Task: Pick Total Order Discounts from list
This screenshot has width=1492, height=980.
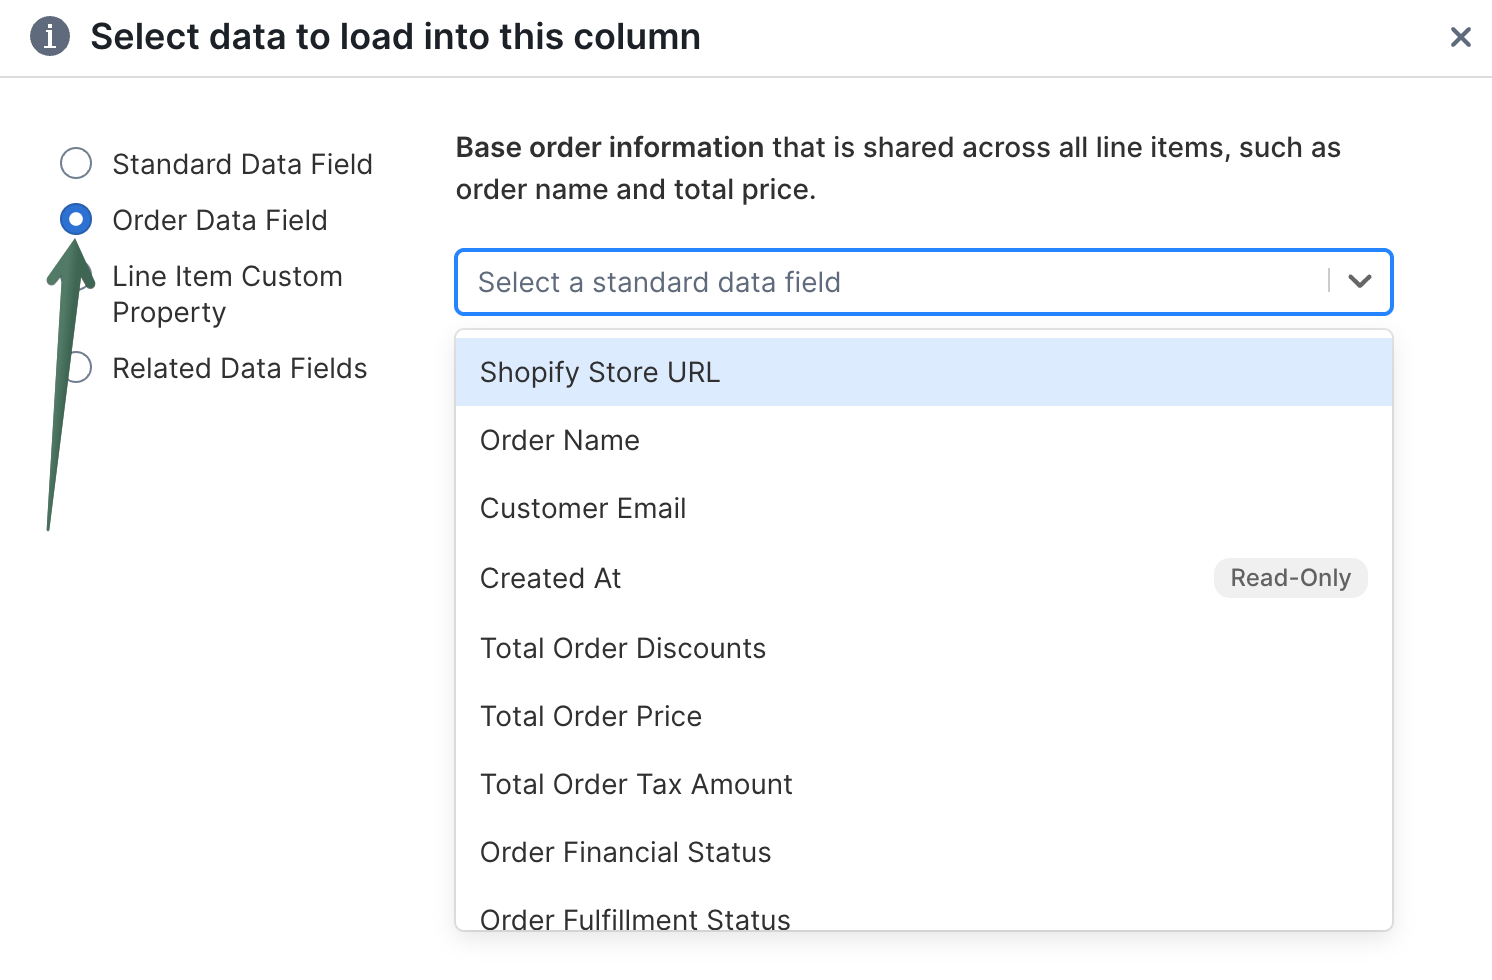Action: (x=623, y=648)
